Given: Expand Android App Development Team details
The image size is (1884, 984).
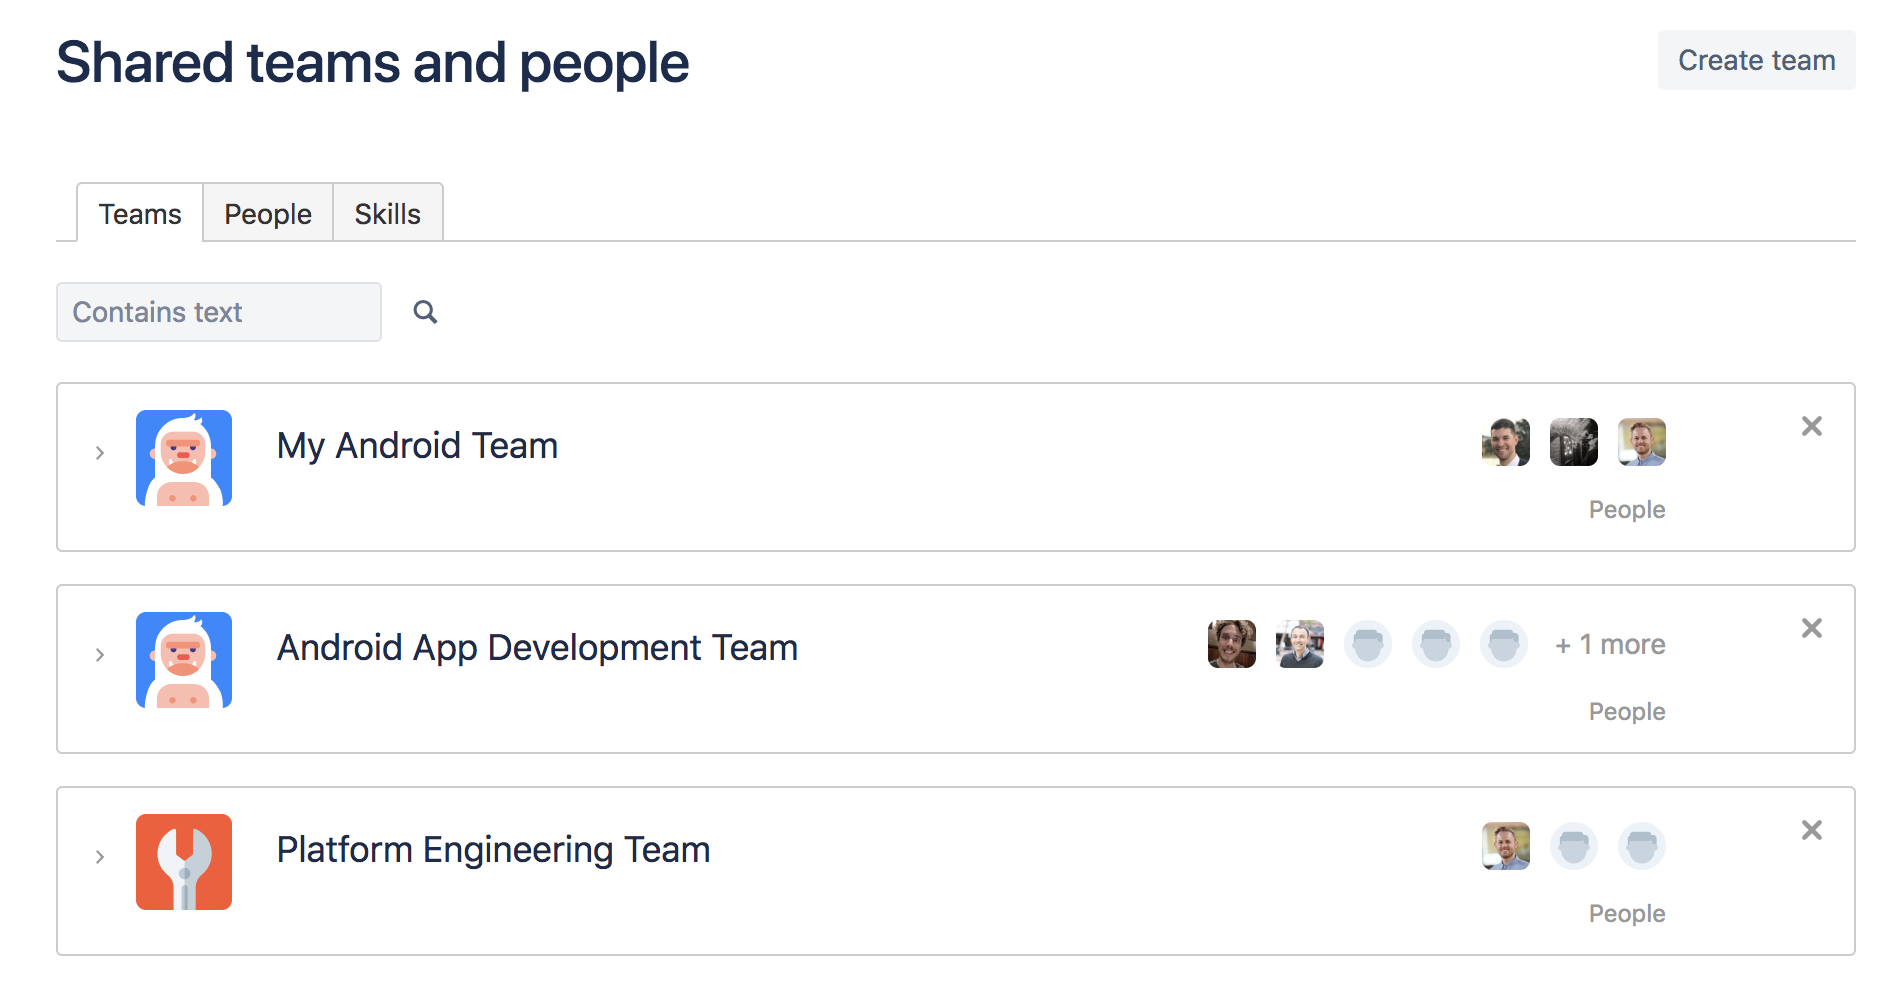Looking at the screenshot, I should (100, 655).
